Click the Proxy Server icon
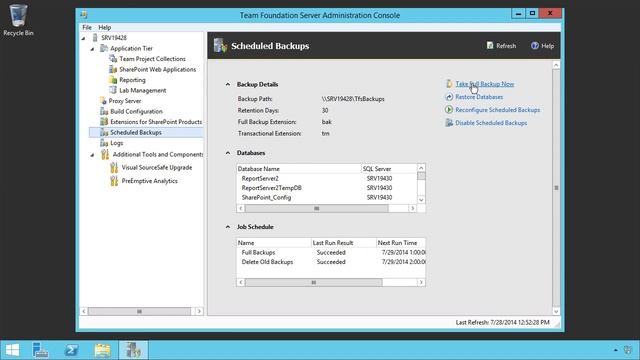640x360 pixels. point(104,101)
